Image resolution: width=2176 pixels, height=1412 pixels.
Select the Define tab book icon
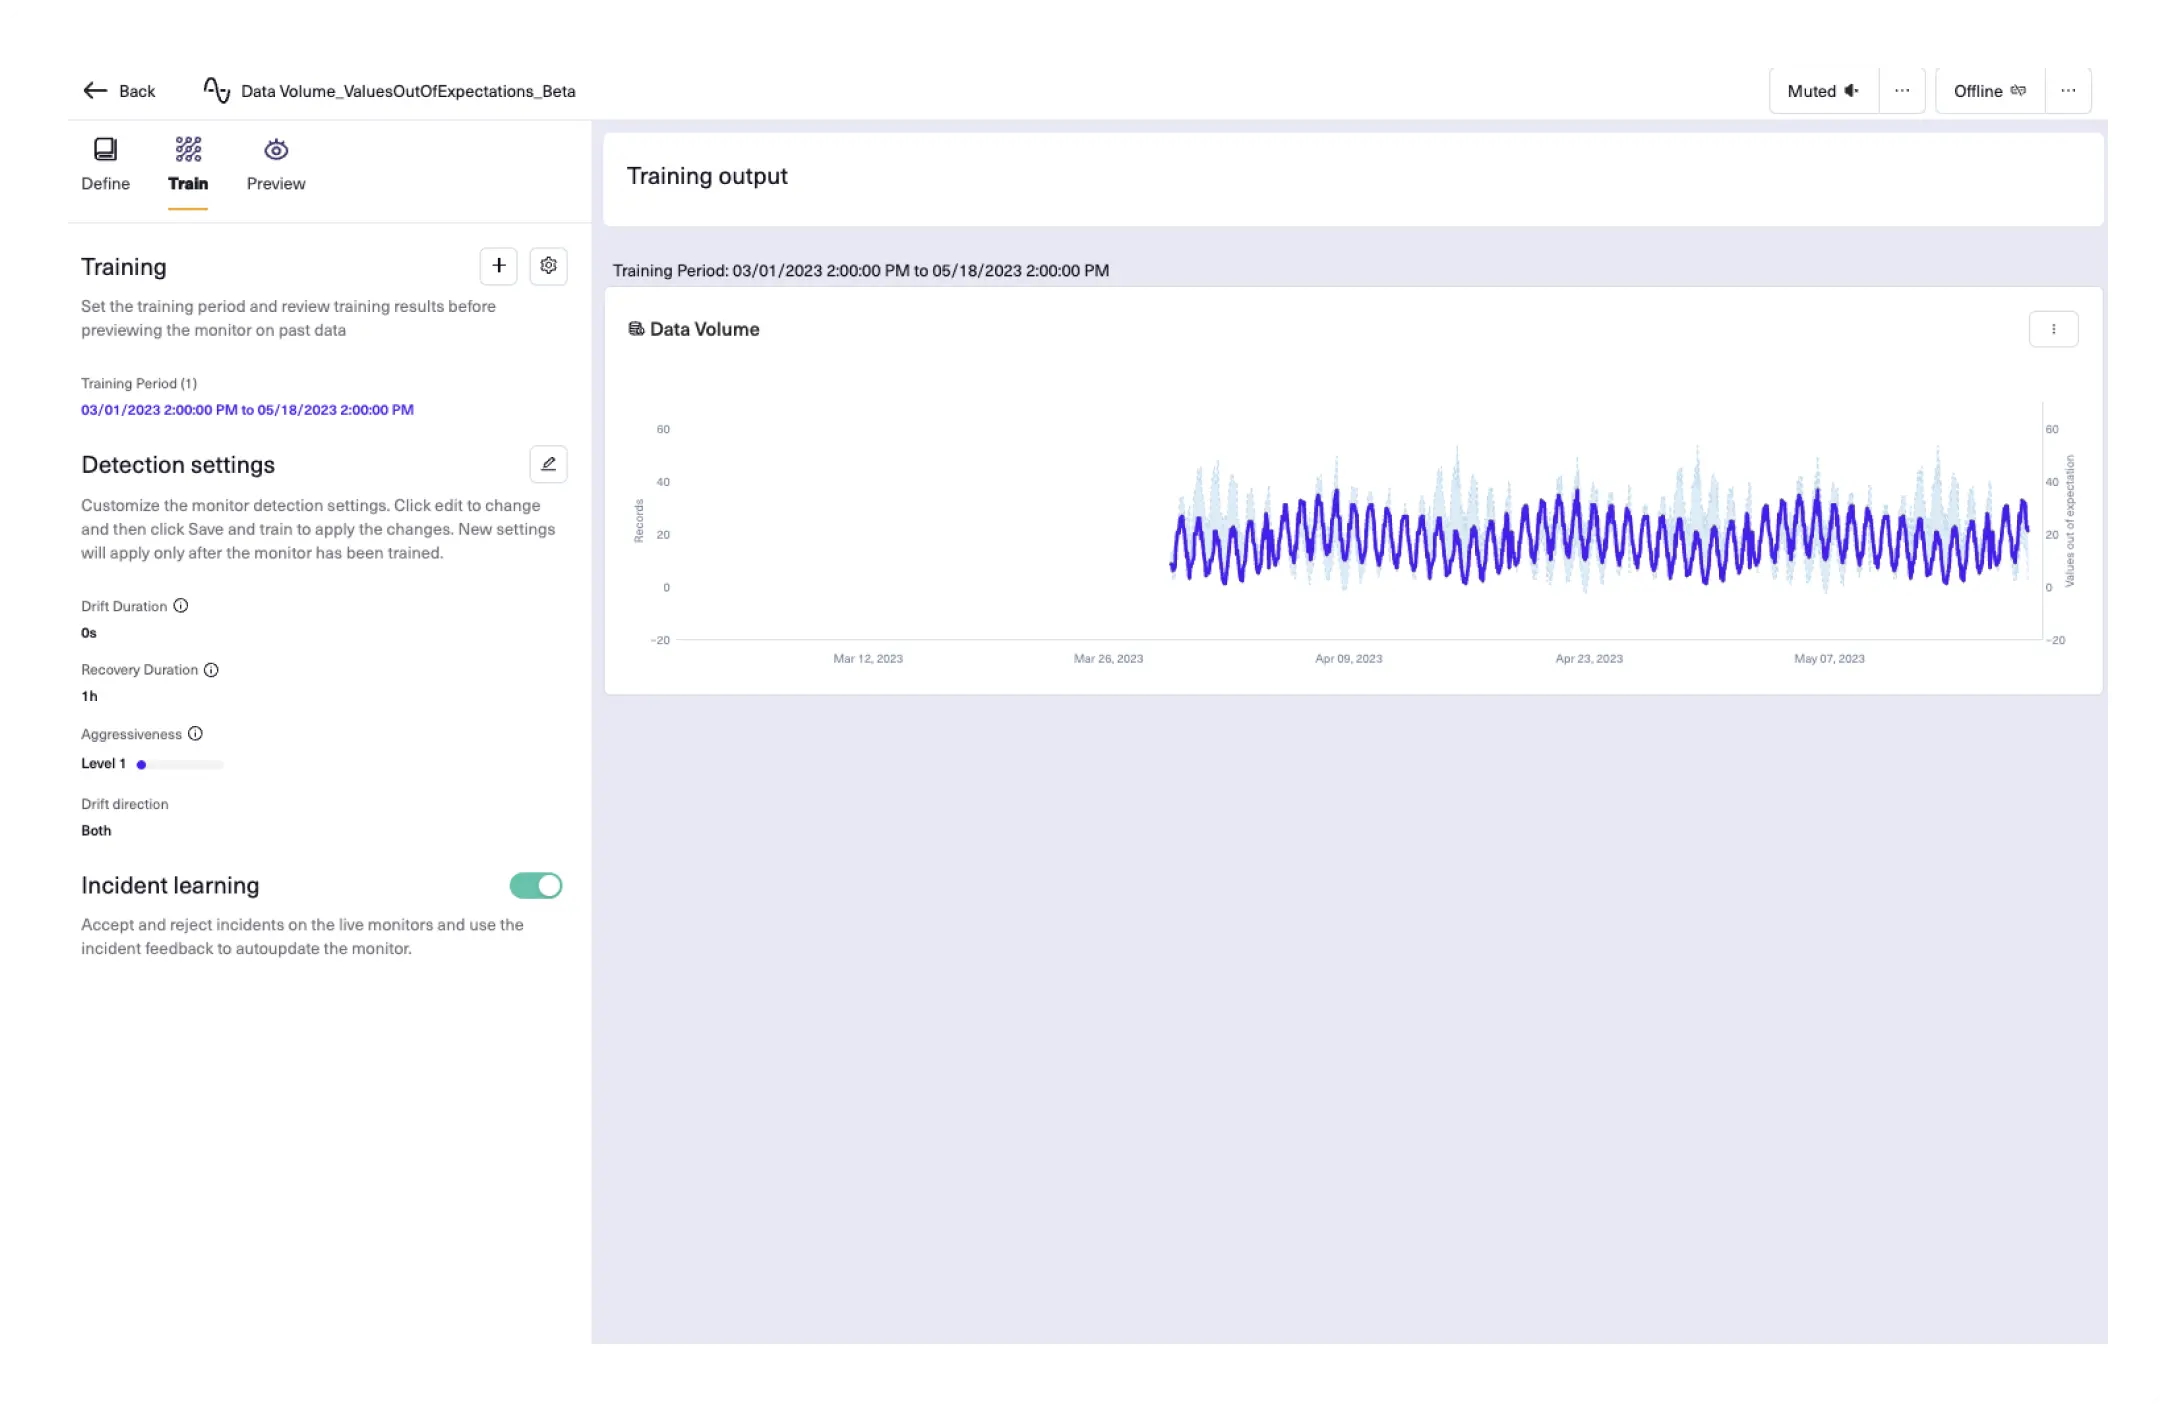(105, 149)
